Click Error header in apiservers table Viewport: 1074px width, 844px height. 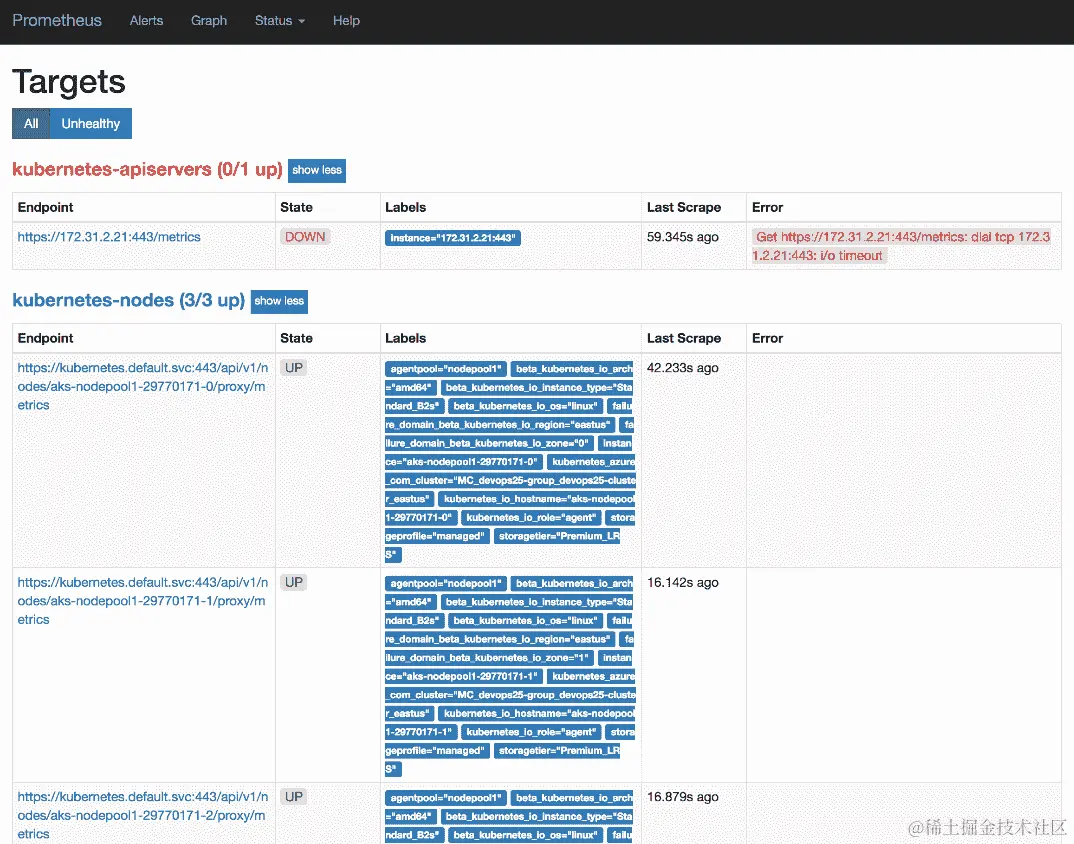tap(767, 208)
